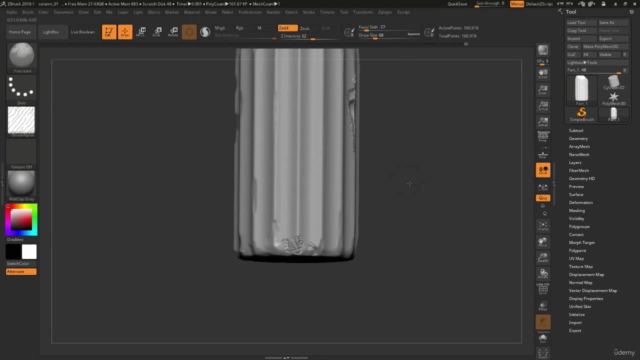The width and height of the screenshot is (640, 360).
Task: Expand the Subtool palette section
Action: [x=576, y=131]
